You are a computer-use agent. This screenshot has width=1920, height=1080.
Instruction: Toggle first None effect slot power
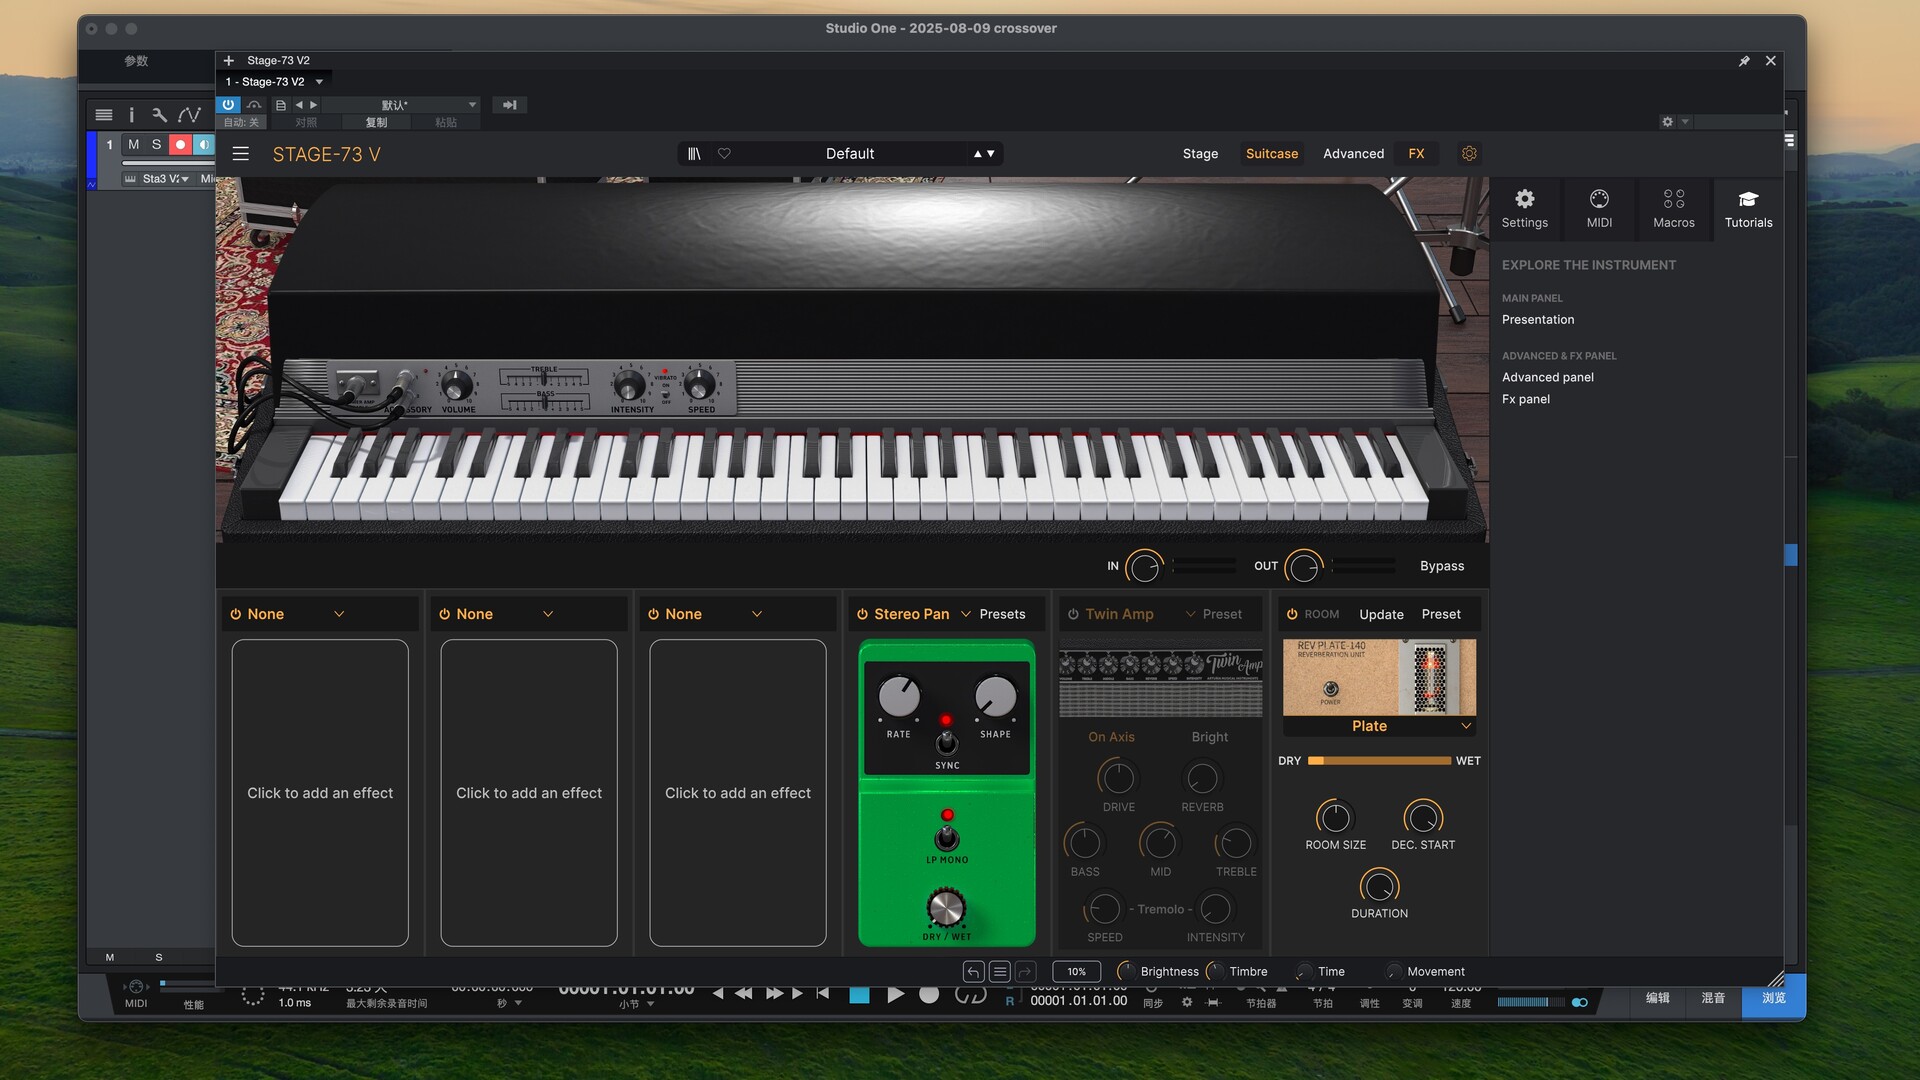(x=236, y=615)
